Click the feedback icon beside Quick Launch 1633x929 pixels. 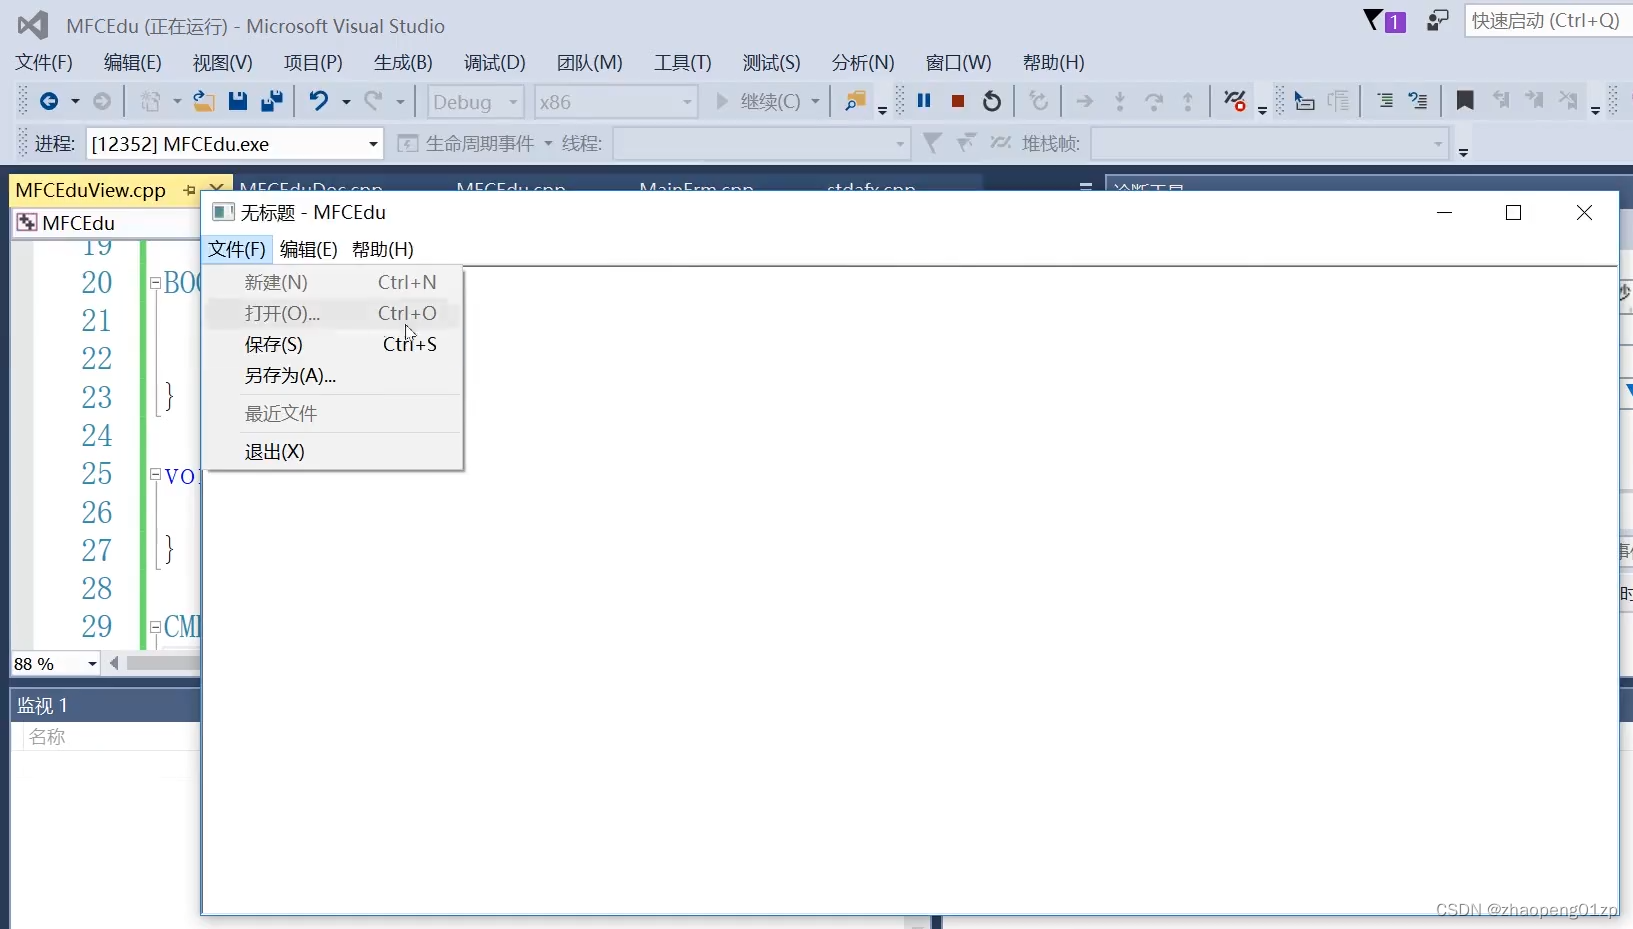point(1438,21)
